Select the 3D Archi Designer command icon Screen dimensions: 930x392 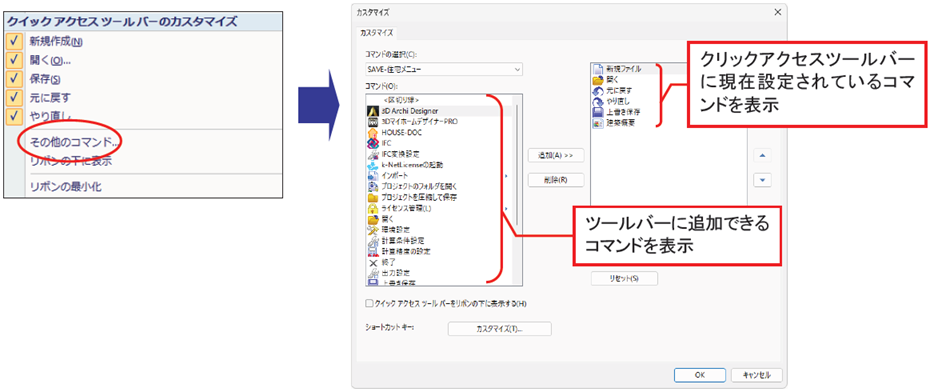click(373, 111)
